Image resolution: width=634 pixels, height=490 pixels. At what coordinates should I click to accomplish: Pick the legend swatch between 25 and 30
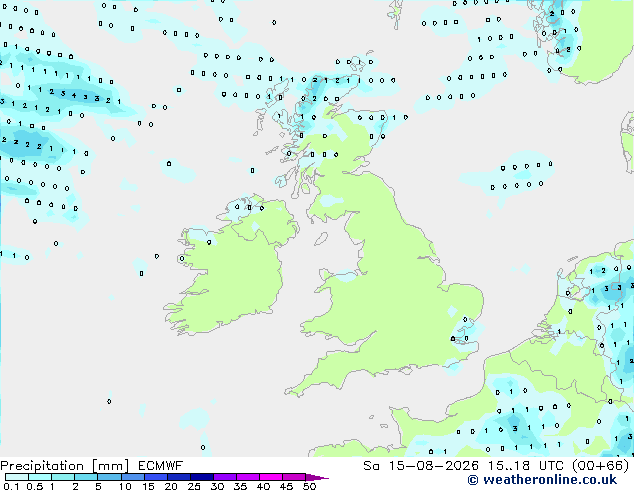pos(202,477)
